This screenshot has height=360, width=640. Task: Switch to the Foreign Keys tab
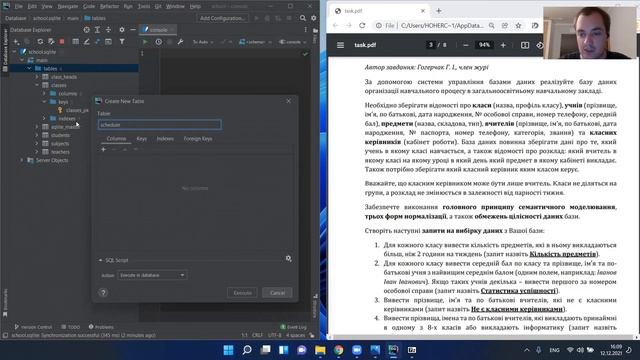click(198, 139)
